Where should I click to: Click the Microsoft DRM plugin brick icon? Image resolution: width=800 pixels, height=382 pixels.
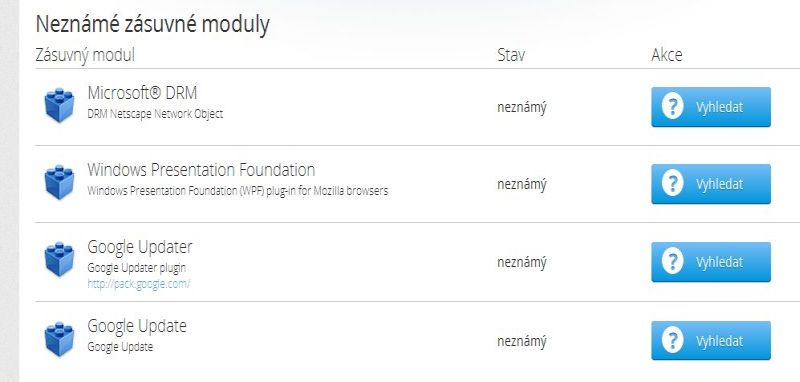tap(59, 105)
